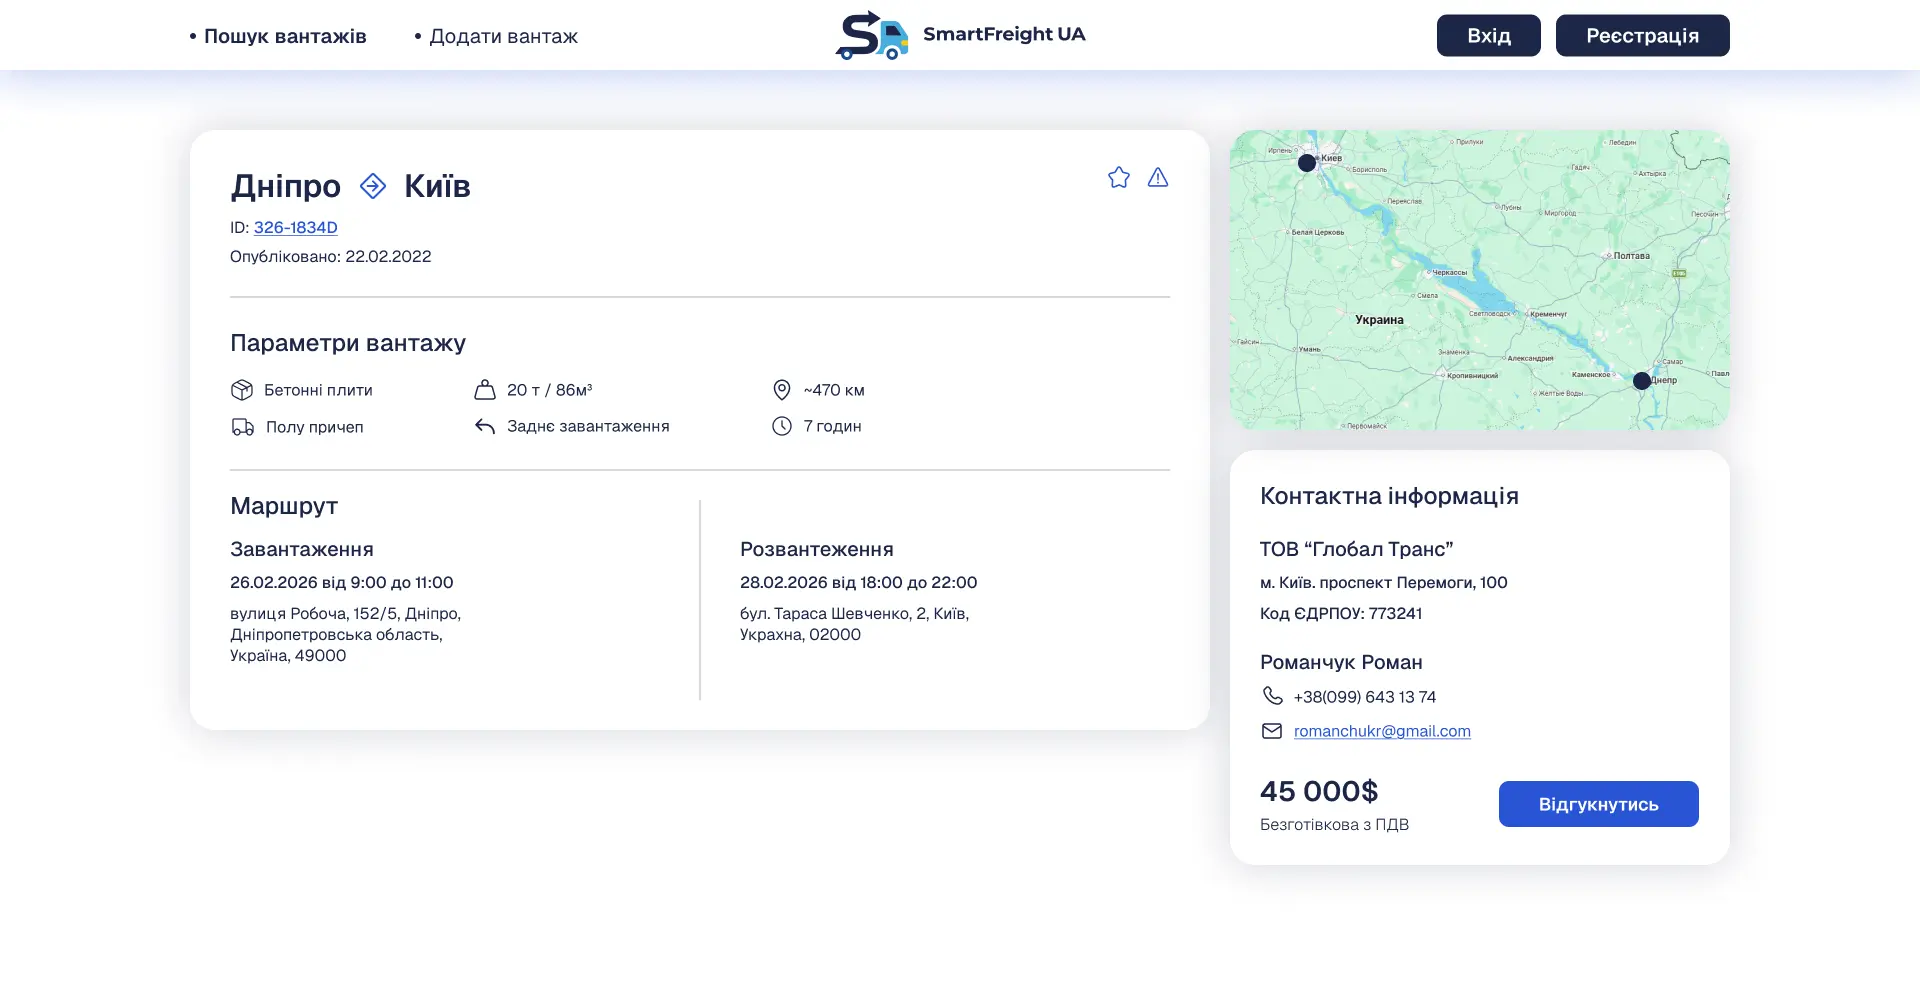This screenshot has width=1920, height=995.
Task: Open email link romanchukr@gmail.com
Action: pyautogui.click(x=1382, y=731)
